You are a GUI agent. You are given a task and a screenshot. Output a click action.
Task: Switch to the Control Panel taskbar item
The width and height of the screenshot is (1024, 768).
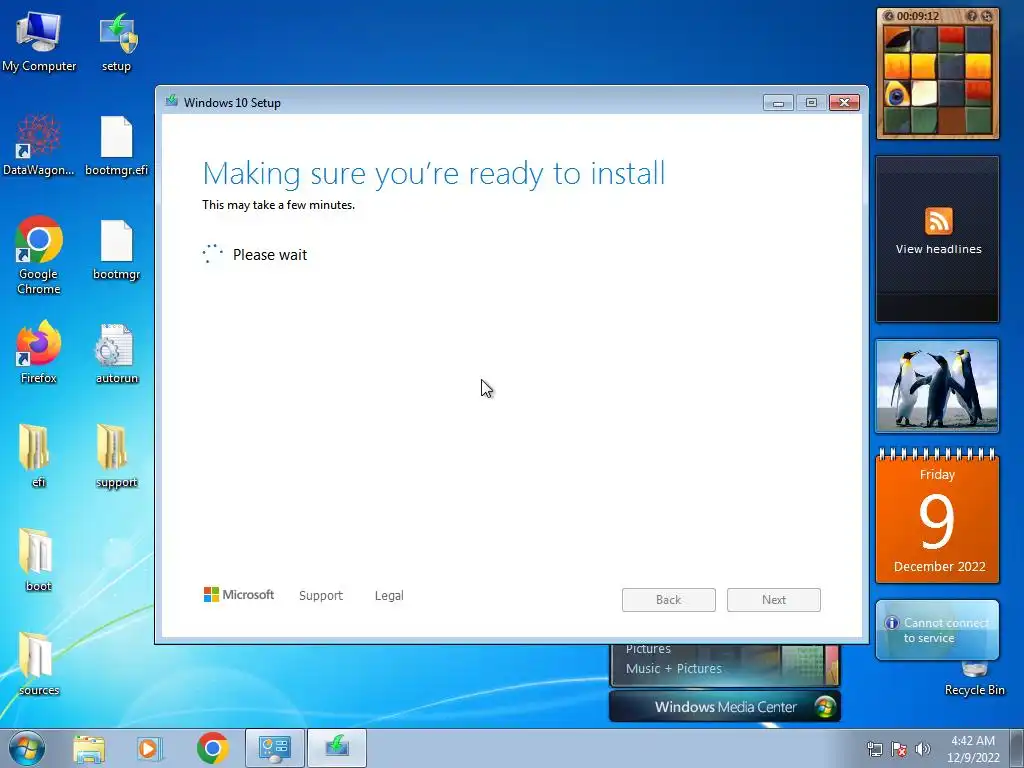coord(275,748)
